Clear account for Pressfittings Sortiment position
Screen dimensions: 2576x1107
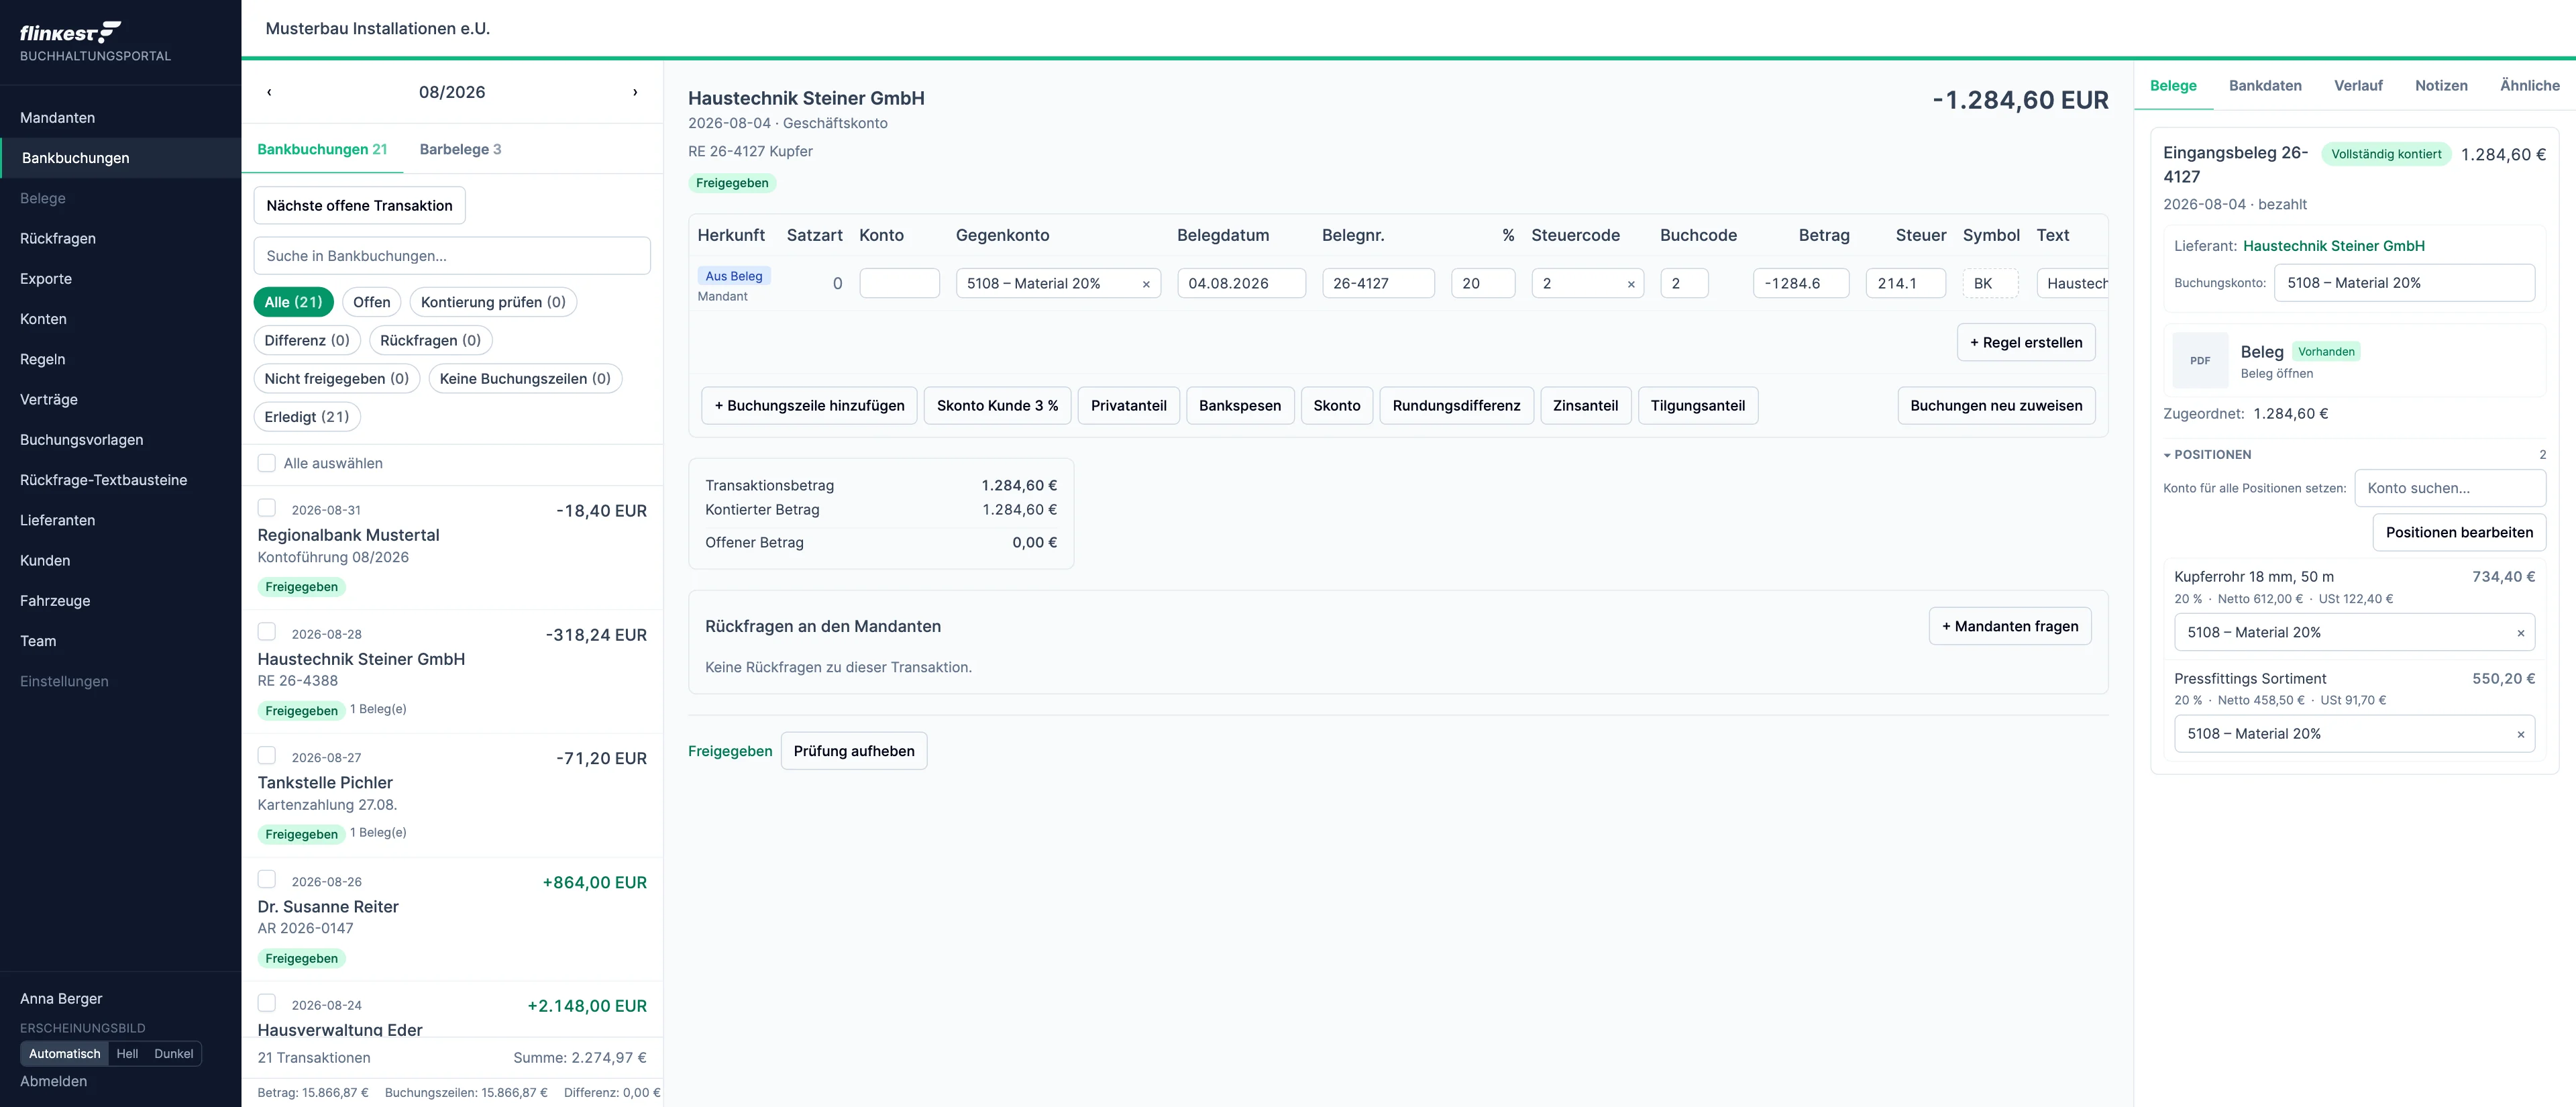pos(2520,734)
